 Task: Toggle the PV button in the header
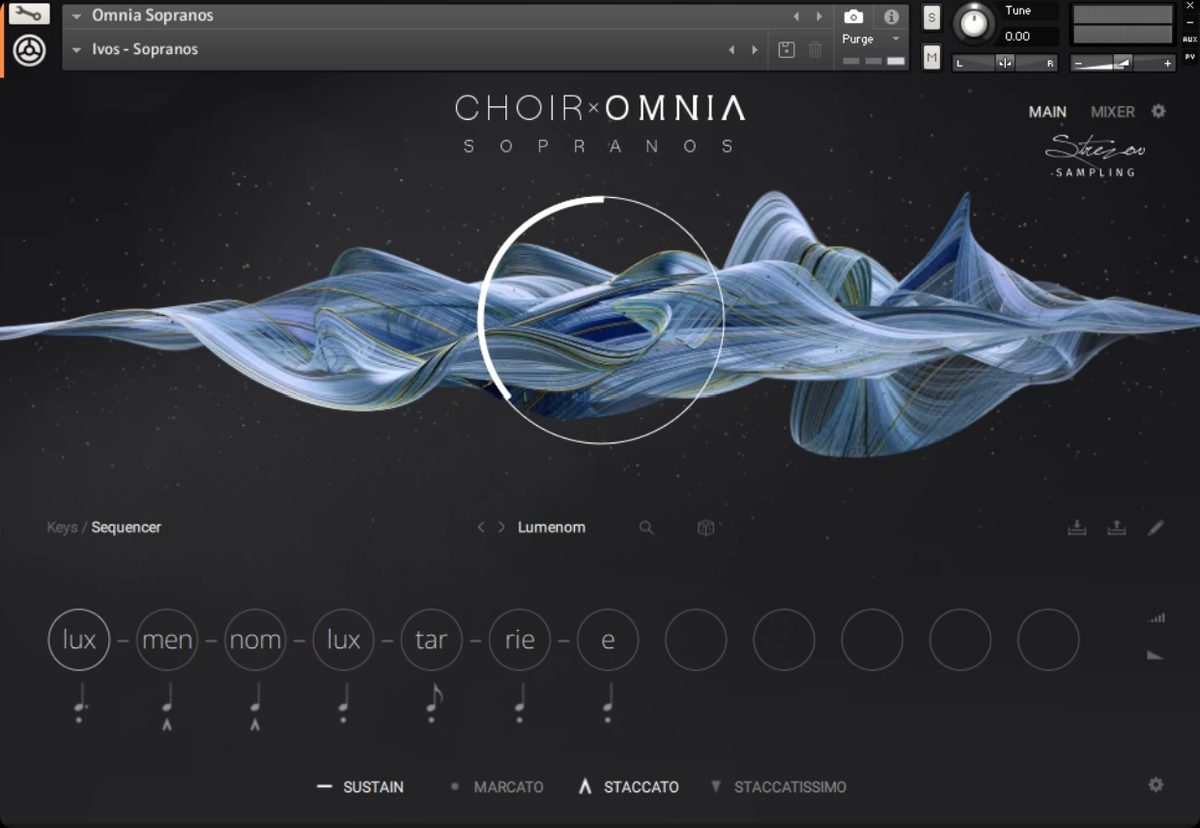[x=1189, y=57]
